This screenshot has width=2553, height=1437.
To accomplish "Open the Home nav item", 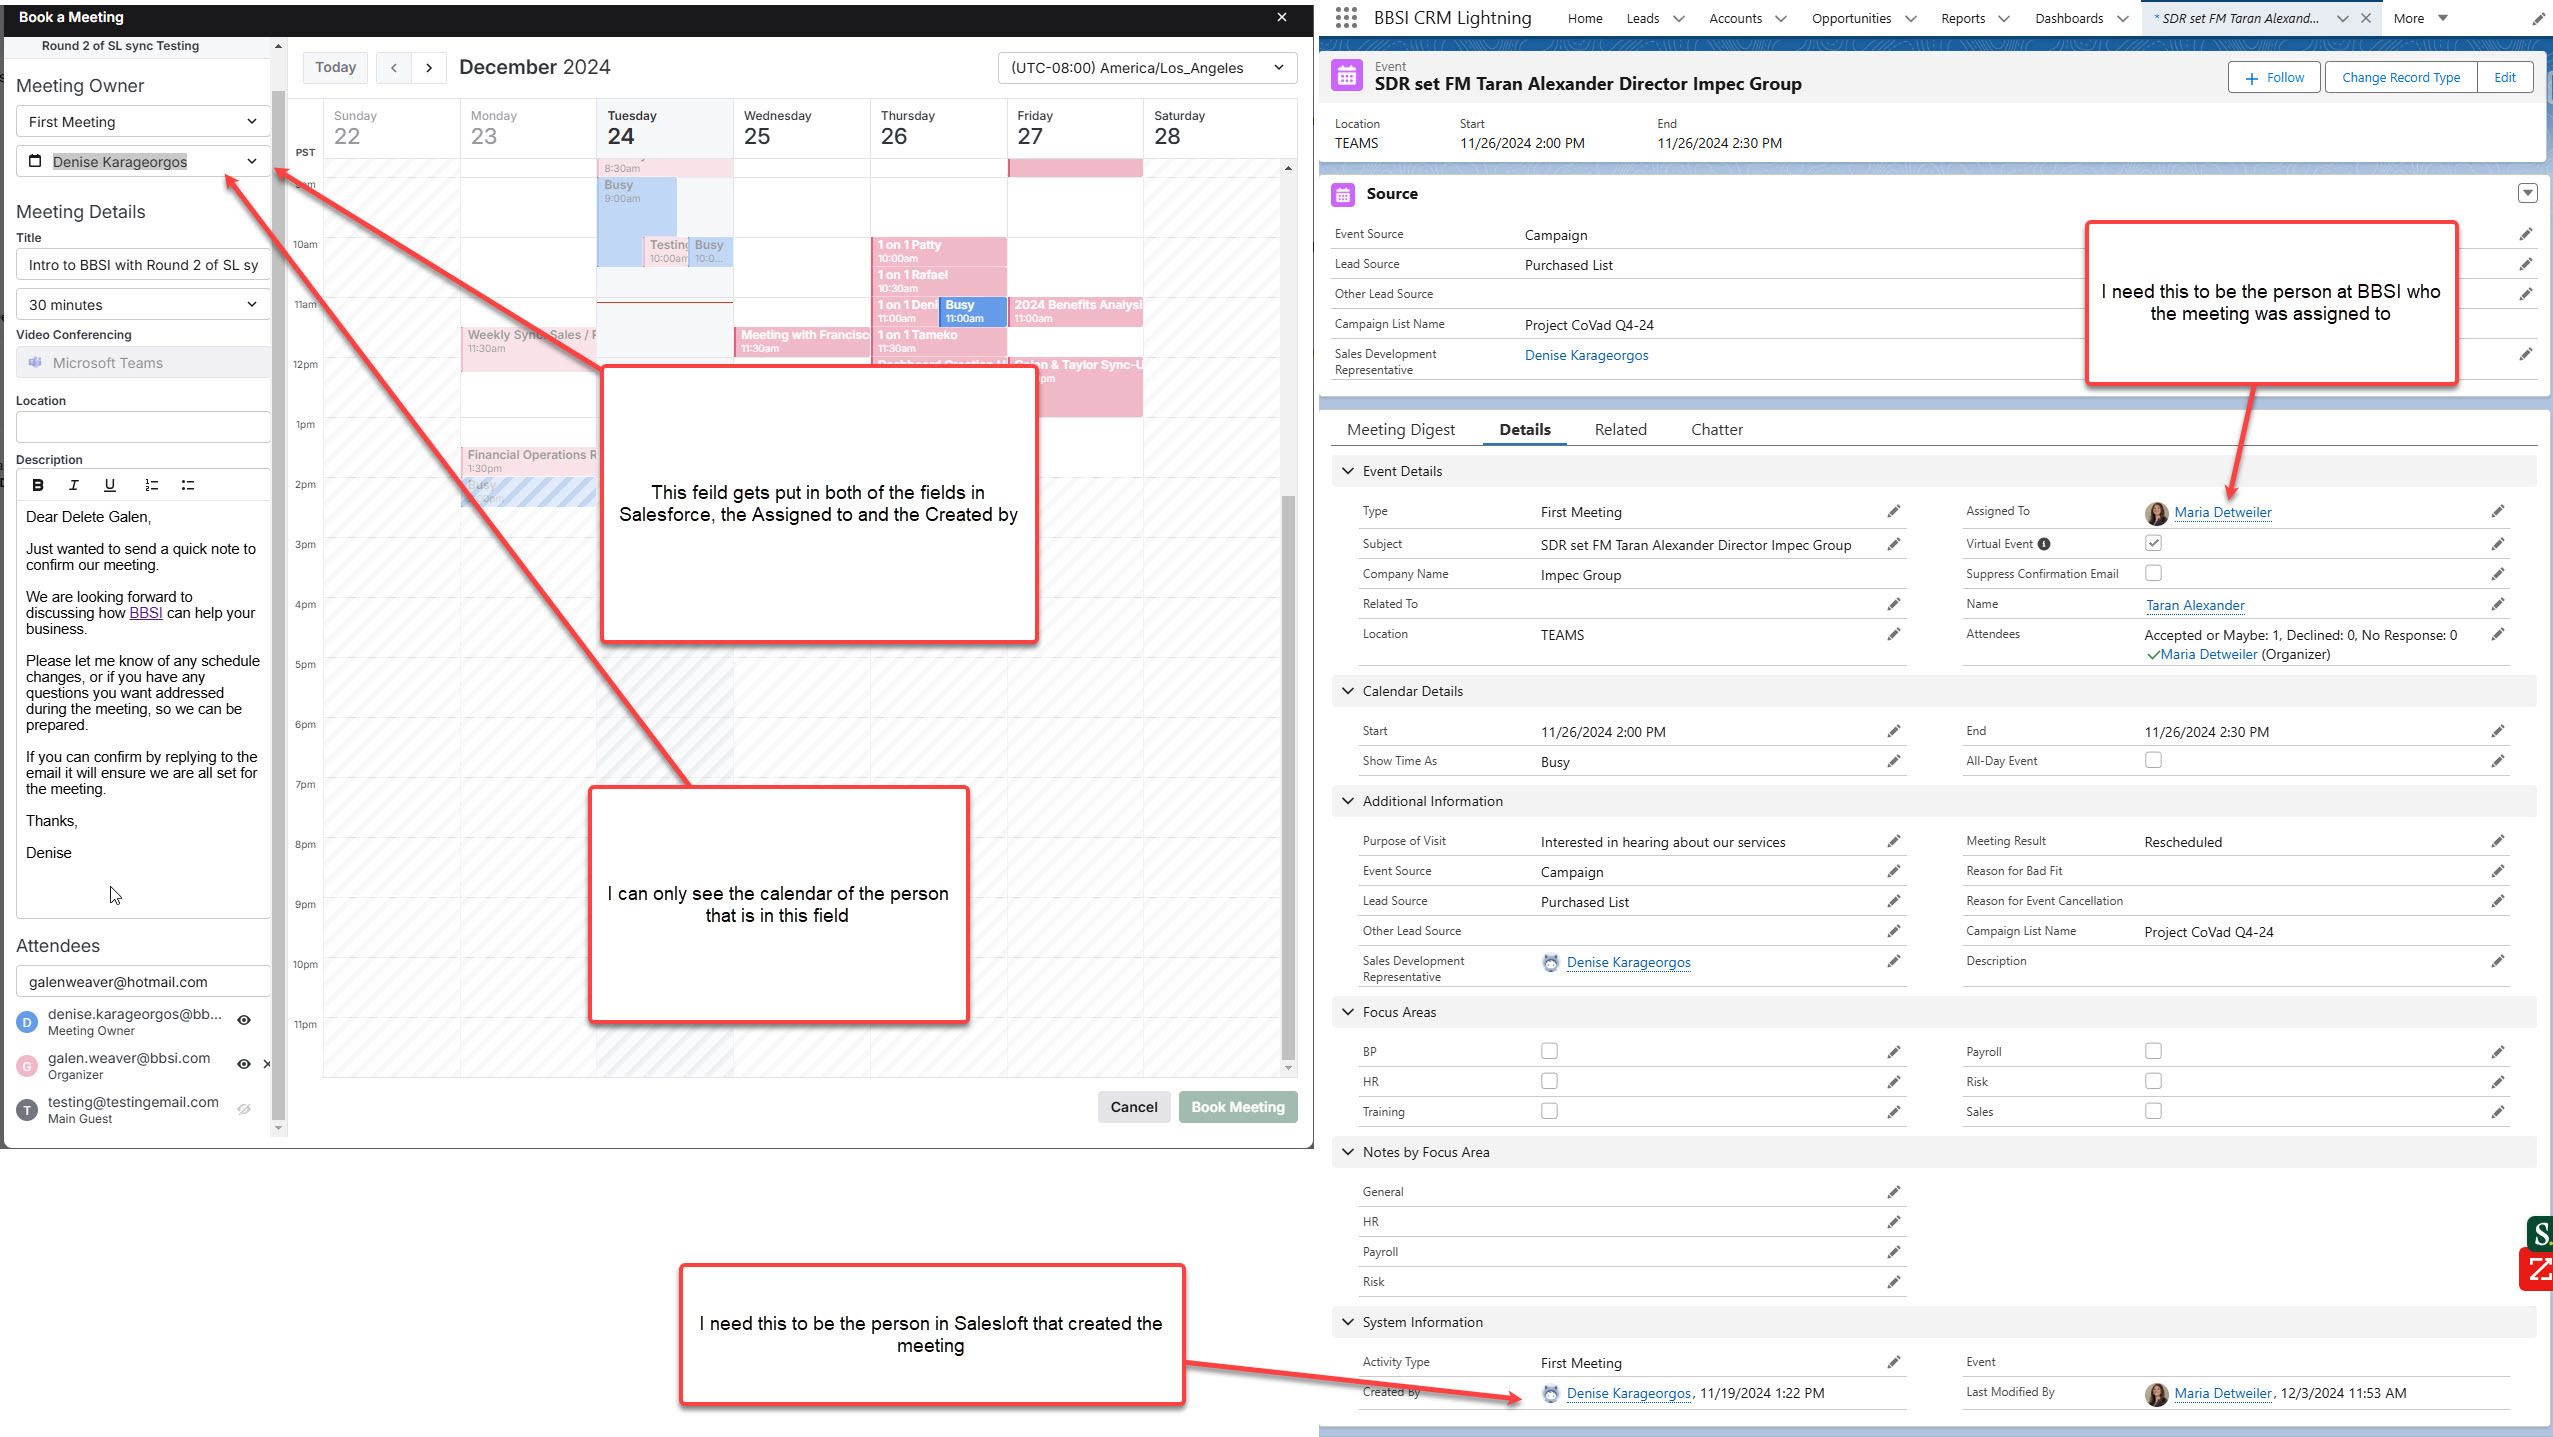I will pos(1584,18).
